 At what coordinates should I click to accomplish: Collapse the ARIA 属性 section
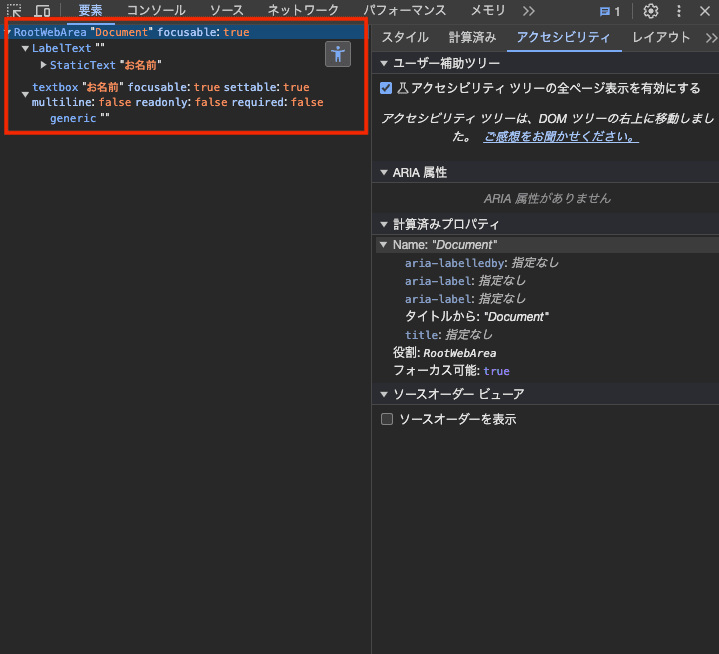click(x=384, y=172)
